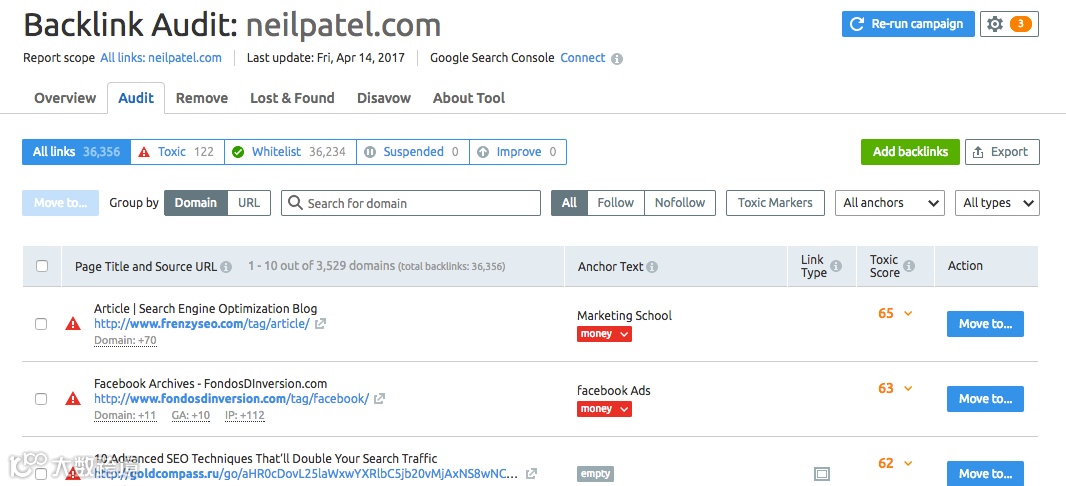Viewport: 1066px width, 486px height.
Task: Click Move to button for frenzyseo.com row
Action: tap(985, 324)
